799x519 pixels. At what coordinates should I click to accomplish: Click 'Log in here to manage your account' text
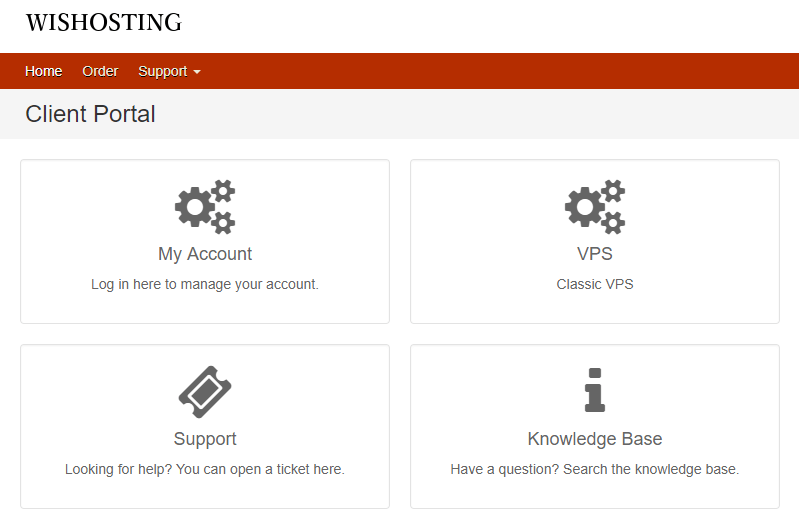pyautogui.click(x=205, y=284)
